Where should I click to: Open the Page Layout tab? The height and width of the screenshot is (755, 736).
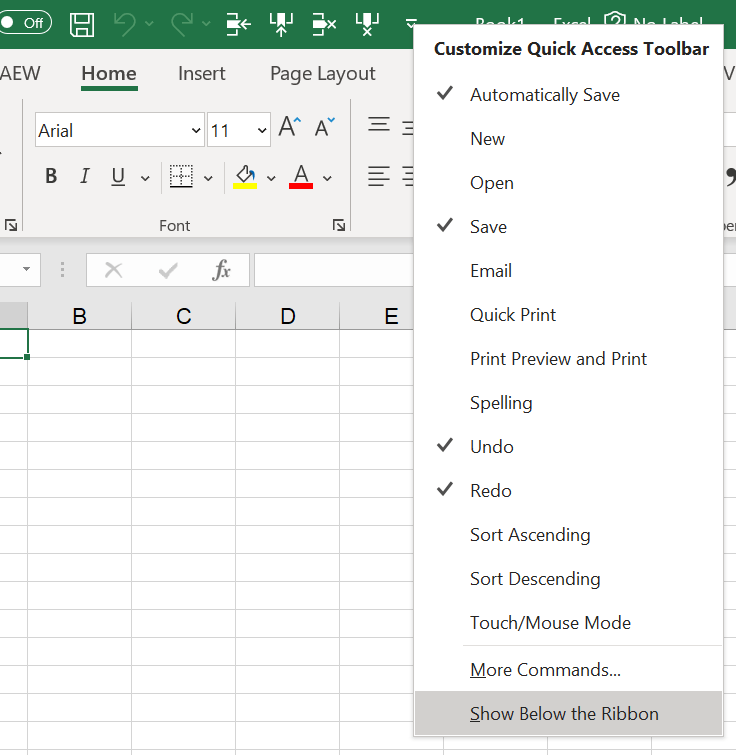322,74
